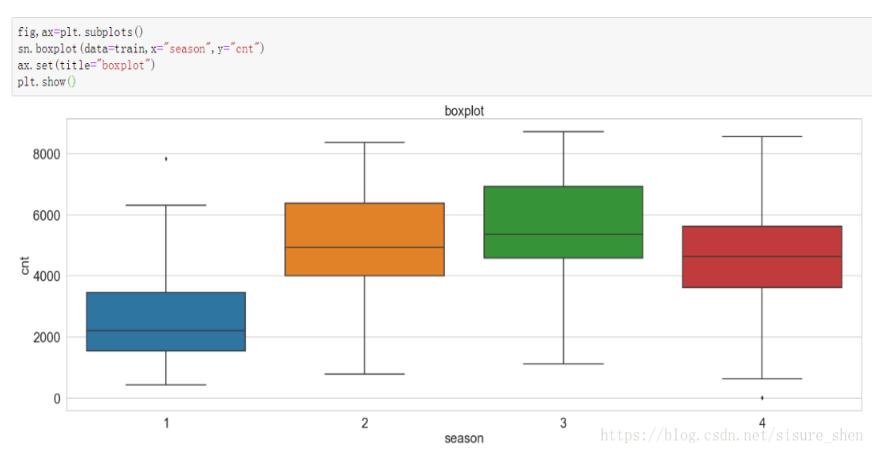The height and width of the screenshot is (459, 884).
Task: Click the plt.show() code line
Action: click(x=47, y=80)
